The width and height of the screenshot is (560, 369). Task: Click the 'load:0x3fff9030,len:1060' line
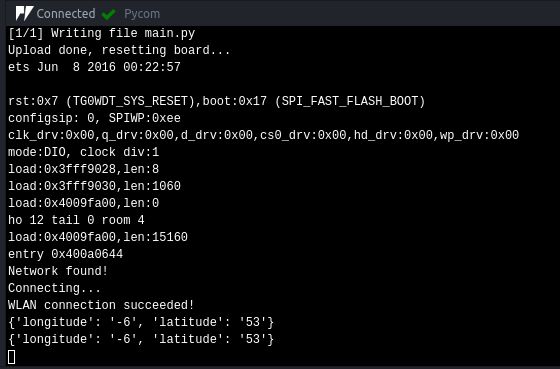(x=94, y=186)
